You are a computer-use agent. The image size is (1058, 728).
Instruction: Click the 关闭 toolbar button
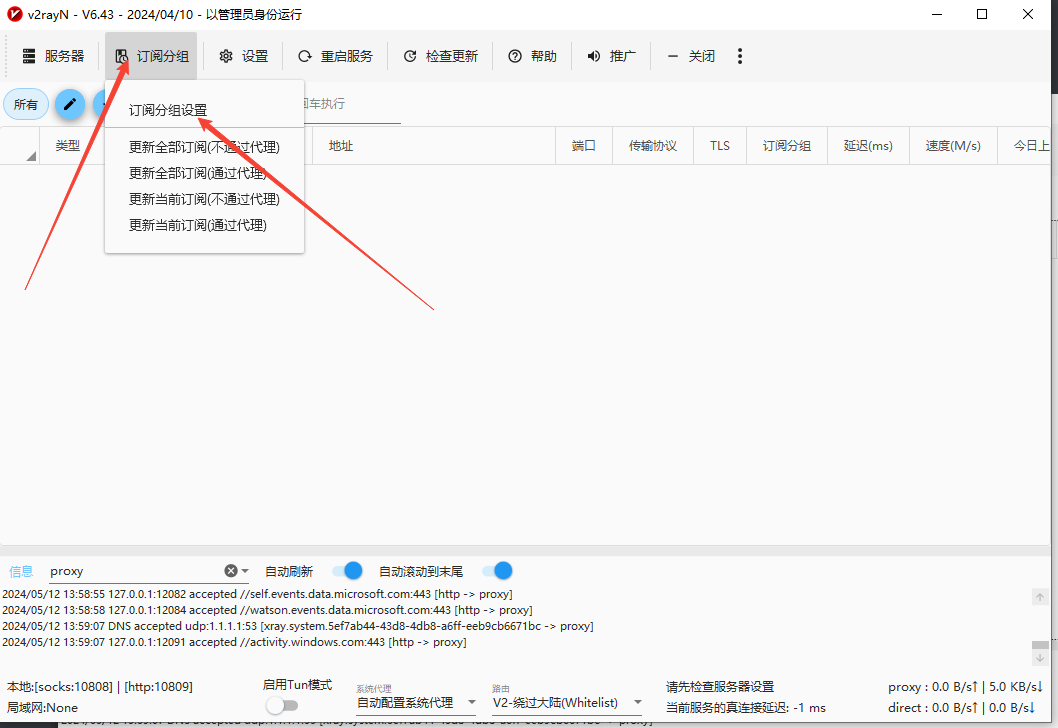pyautogui.click(x=691, y=56)
